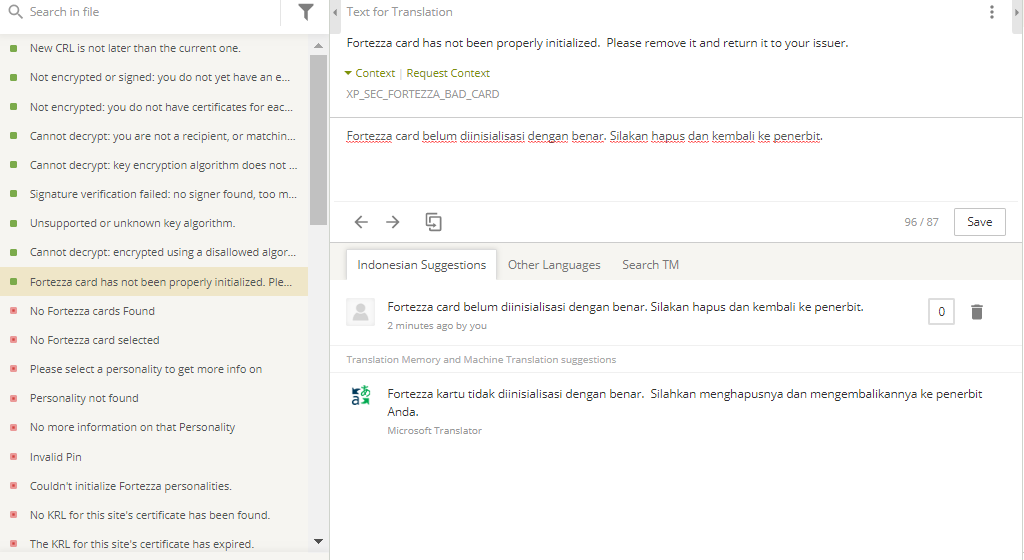Switch to Indonesian Suggestions tab
This screenshot has height=560, width=1024.
coord(421,264)
